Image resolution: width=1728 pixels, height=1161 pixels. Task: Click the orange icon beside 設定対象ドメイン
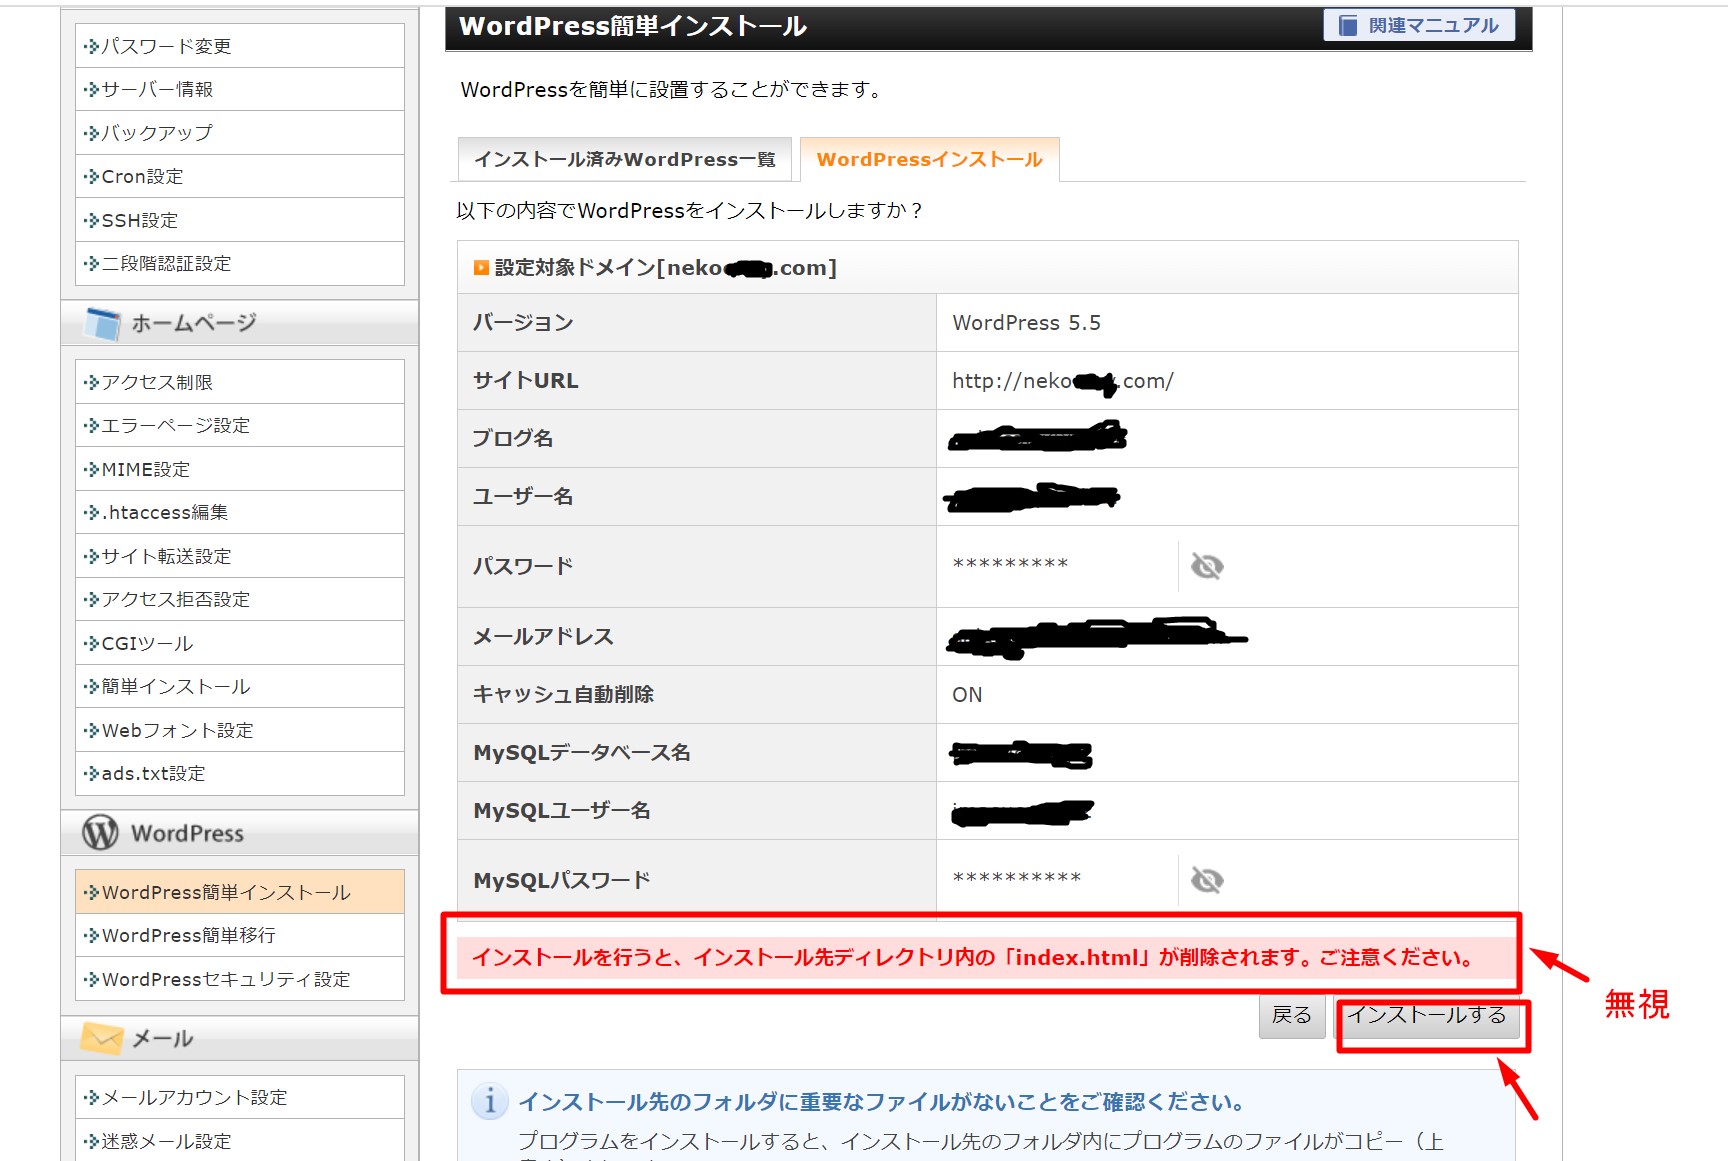point(481,268)
